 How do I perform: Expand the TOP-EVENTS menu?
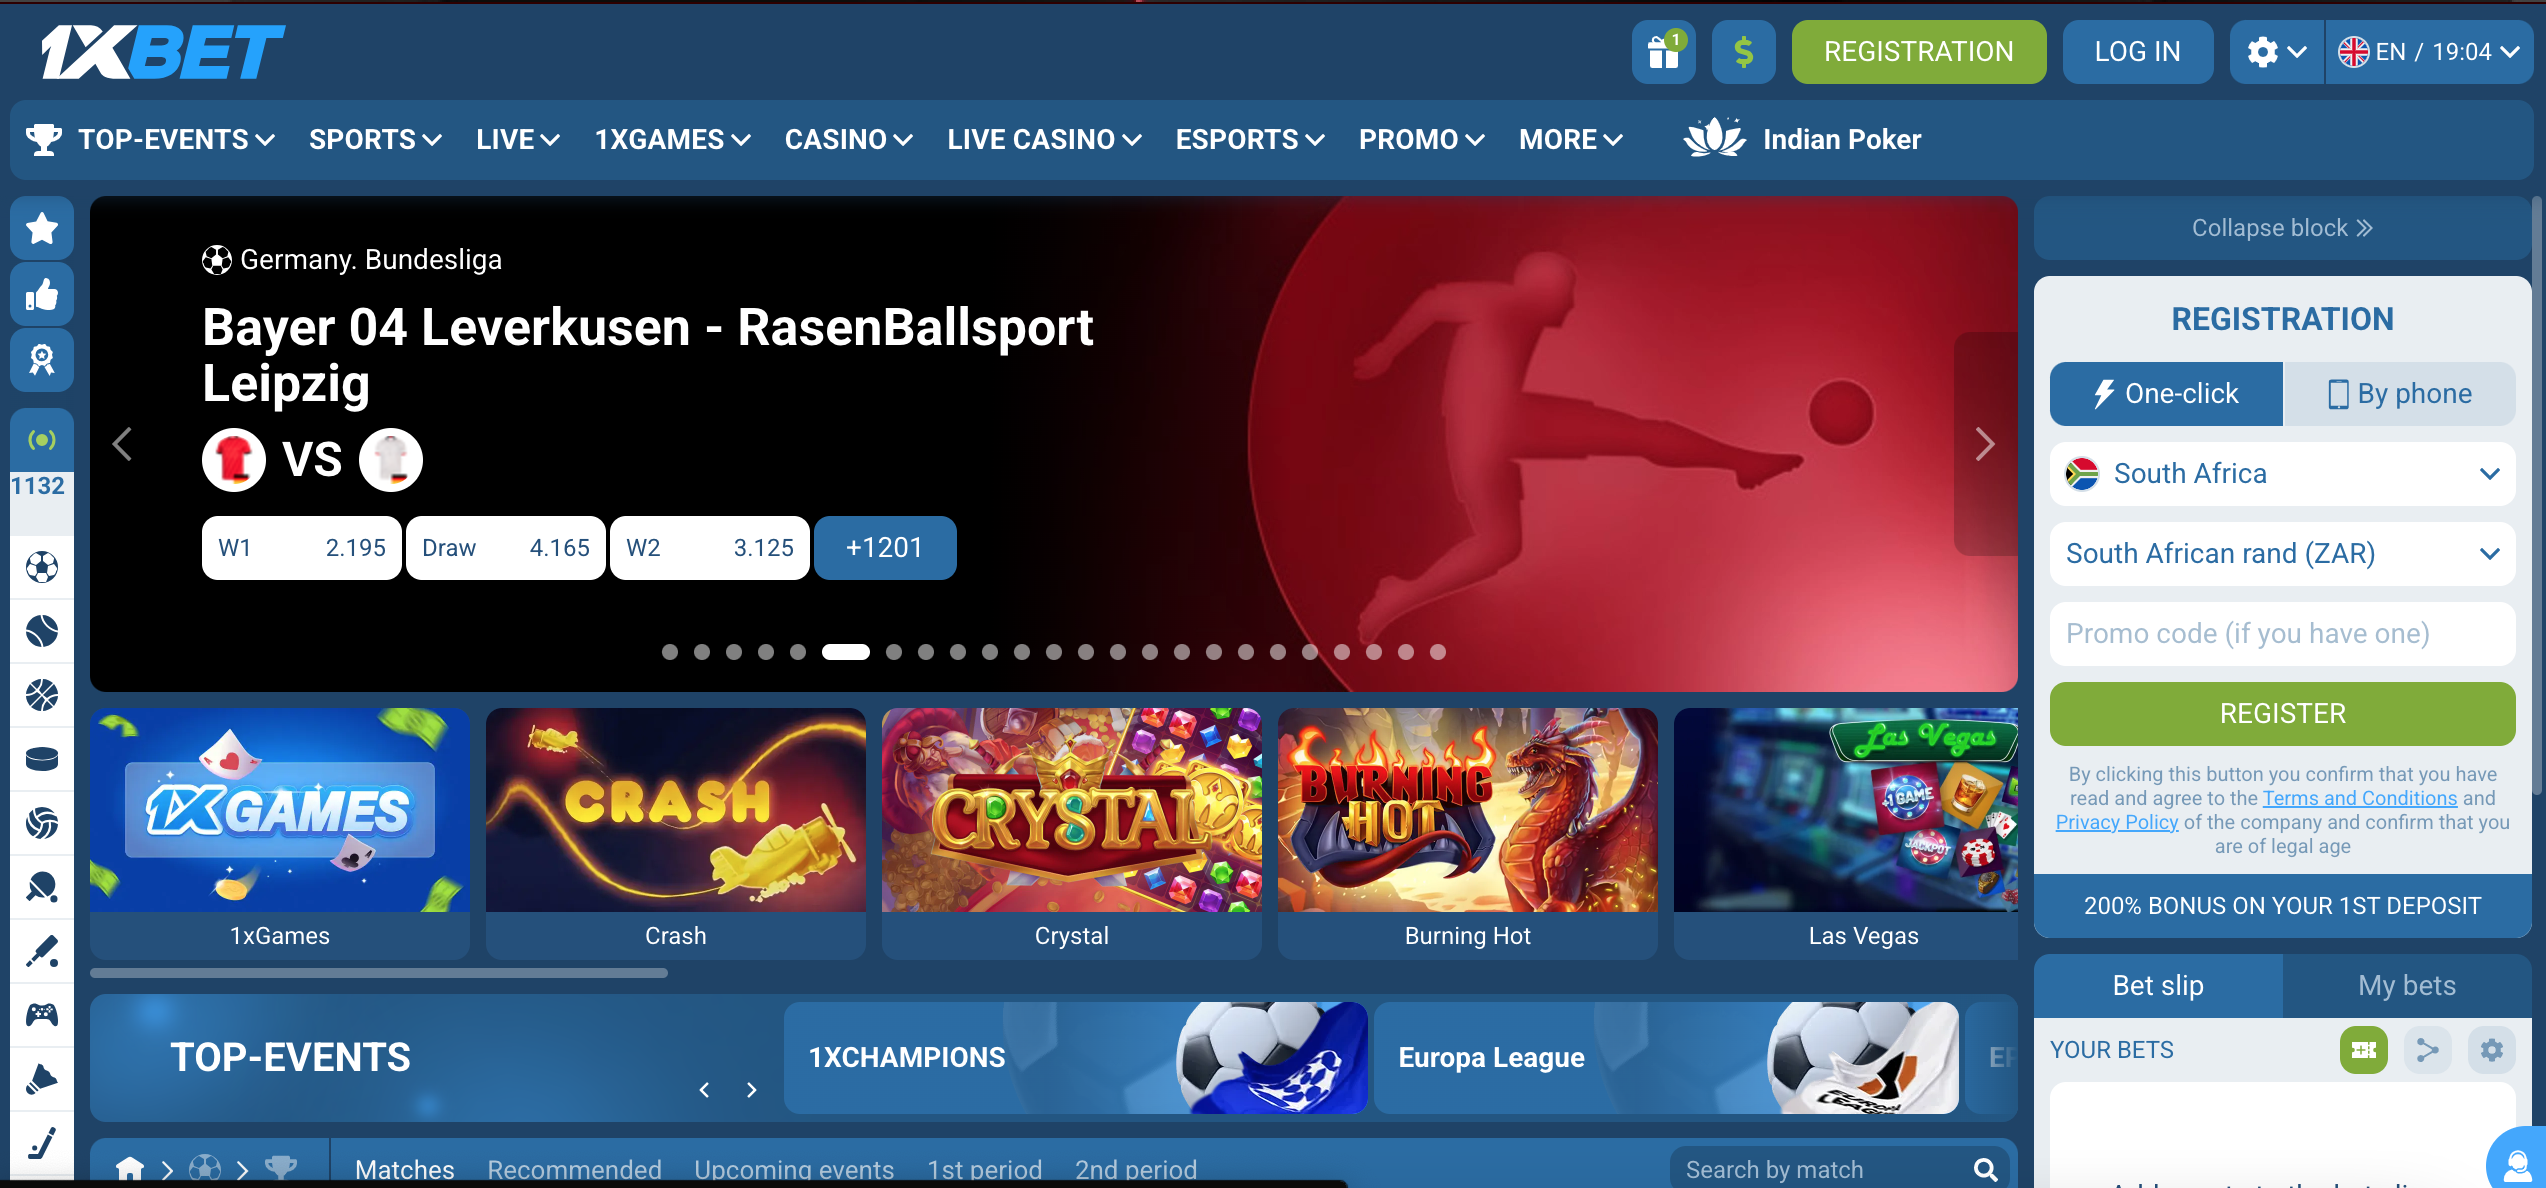[176, 140]
